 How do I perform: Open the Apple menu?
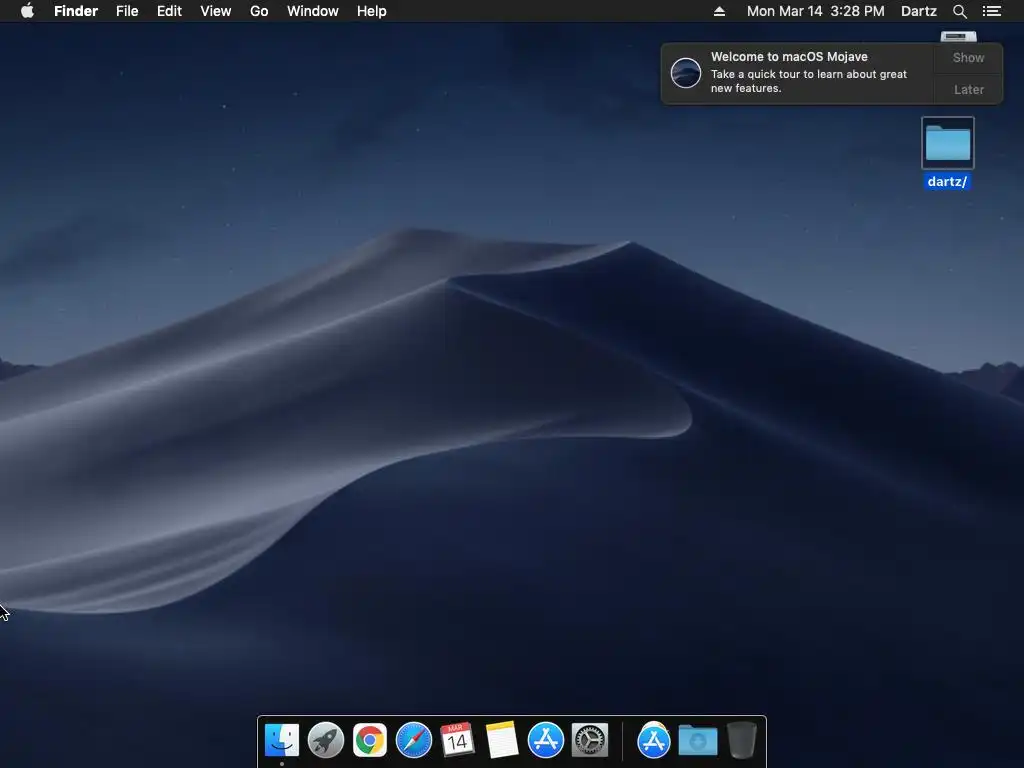tap(27, 11)
